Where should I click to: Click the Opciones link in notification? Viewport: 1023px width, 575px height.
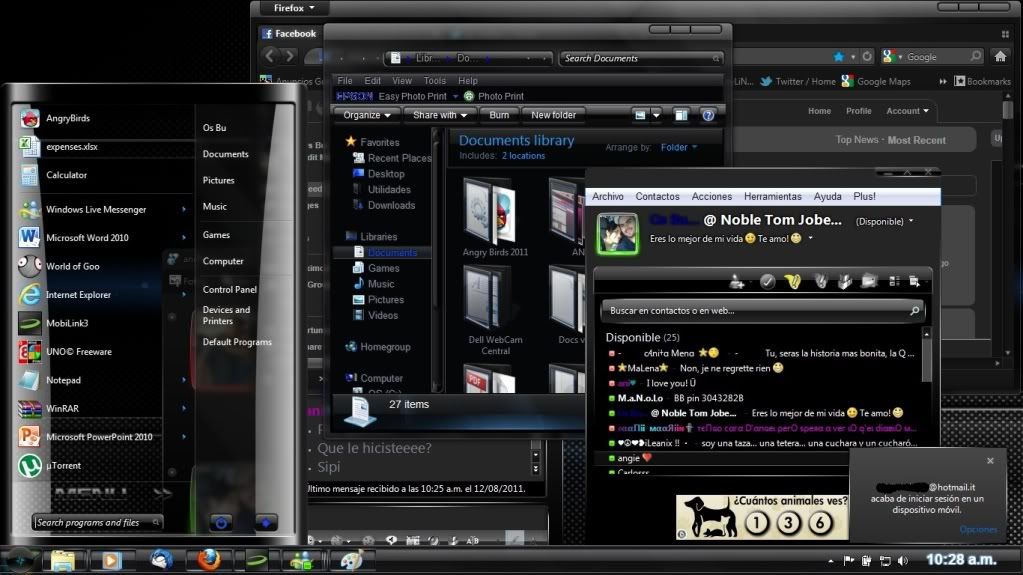coord(978,529)
